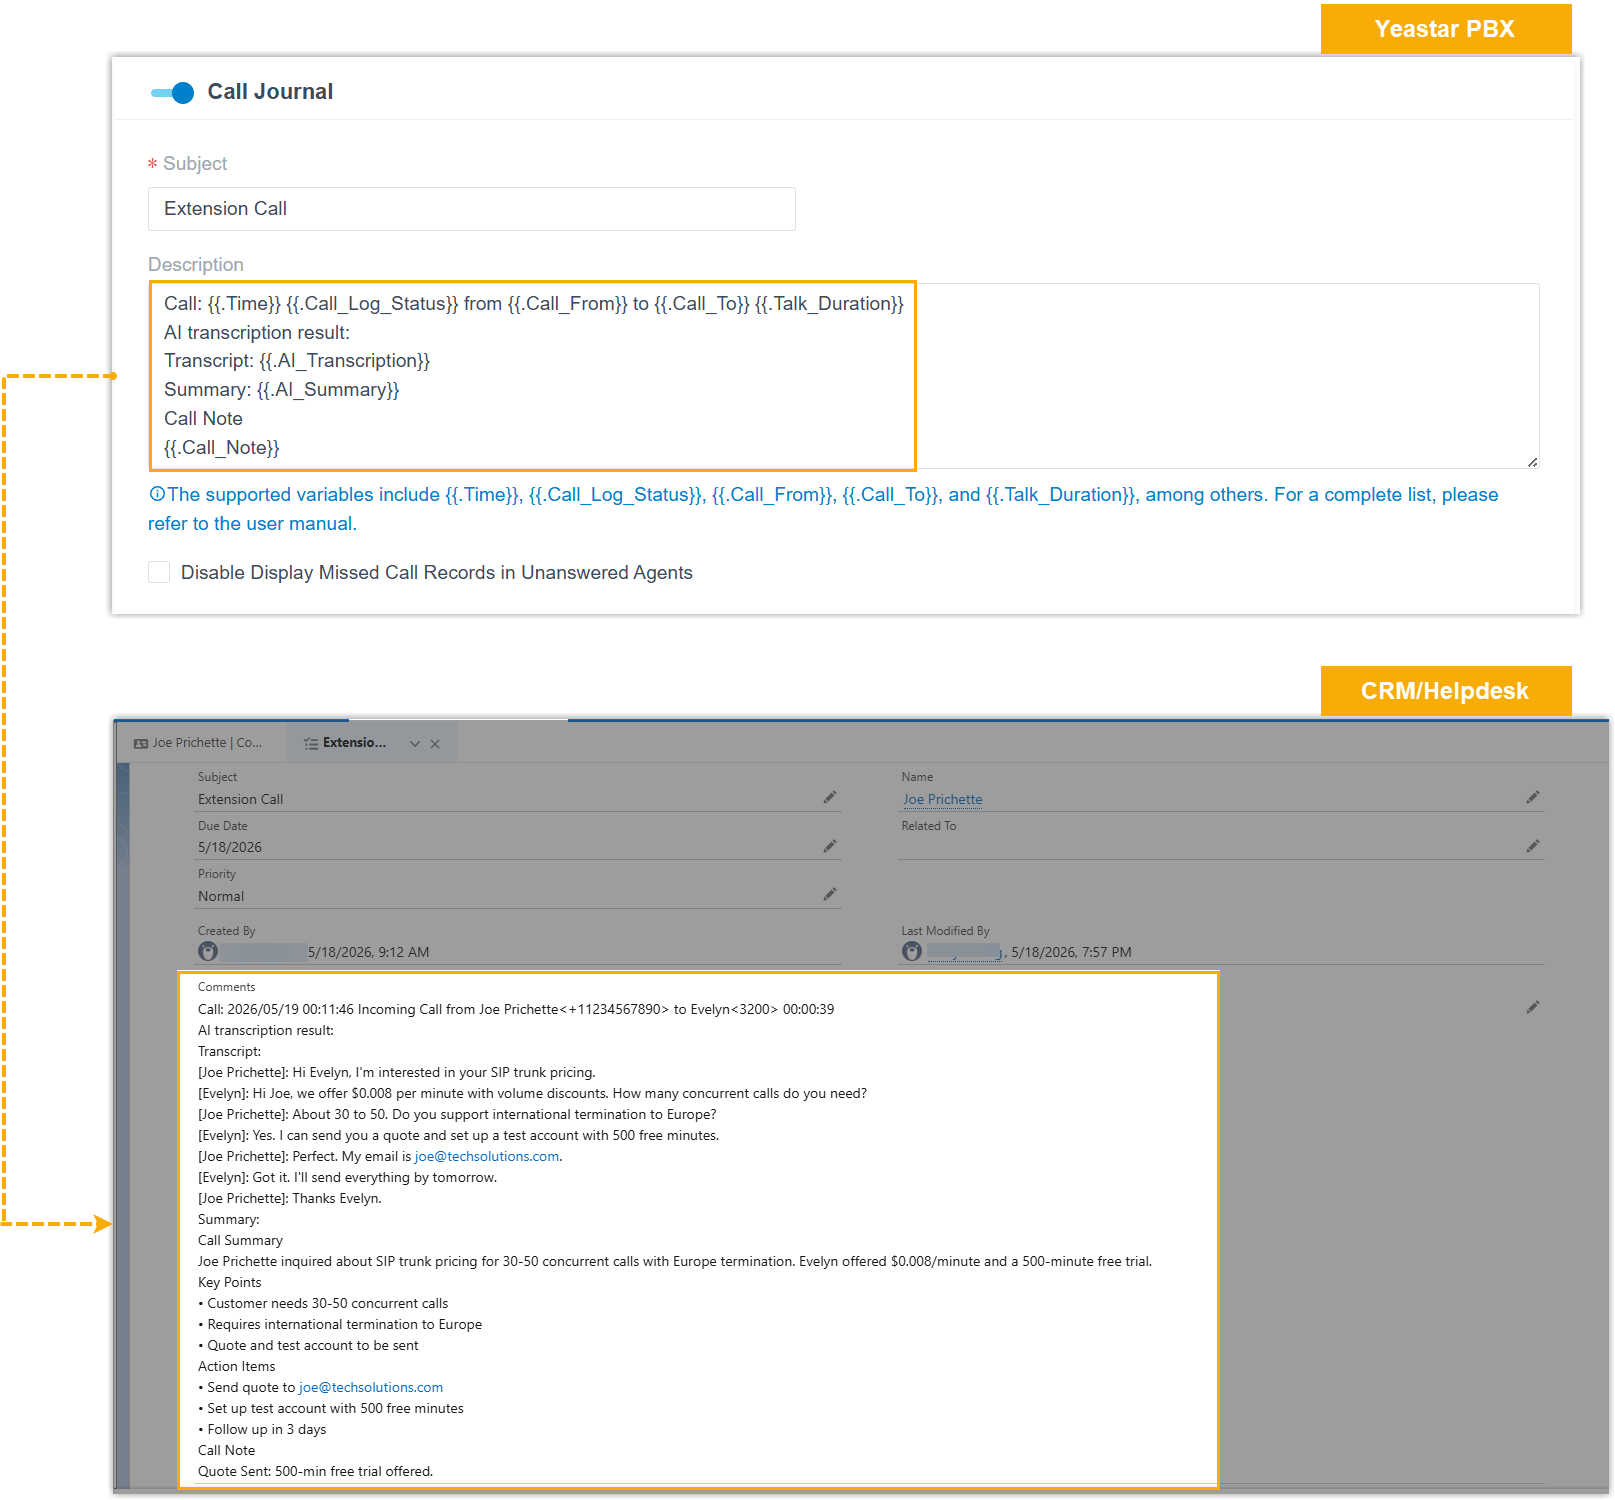Click the info icon before supported variables hint

tap(157, 494)
